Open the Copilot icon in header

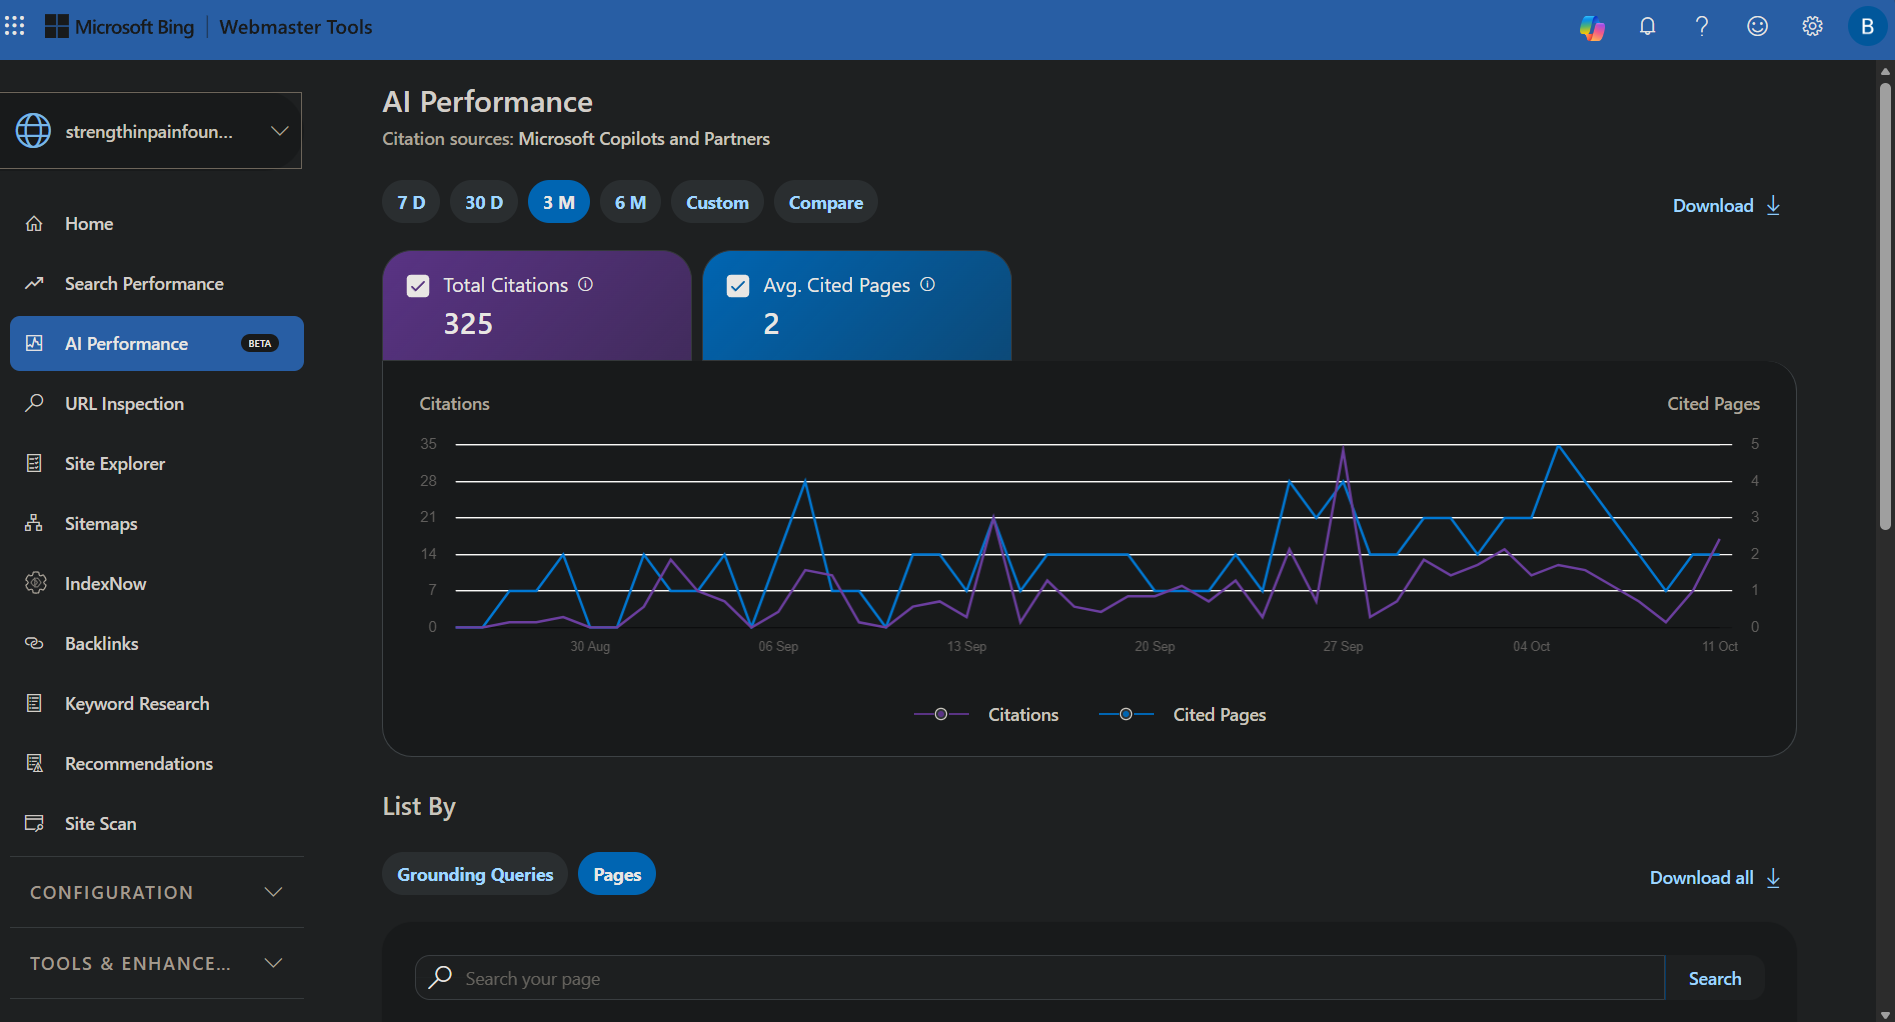click(x=1592, y=27)
